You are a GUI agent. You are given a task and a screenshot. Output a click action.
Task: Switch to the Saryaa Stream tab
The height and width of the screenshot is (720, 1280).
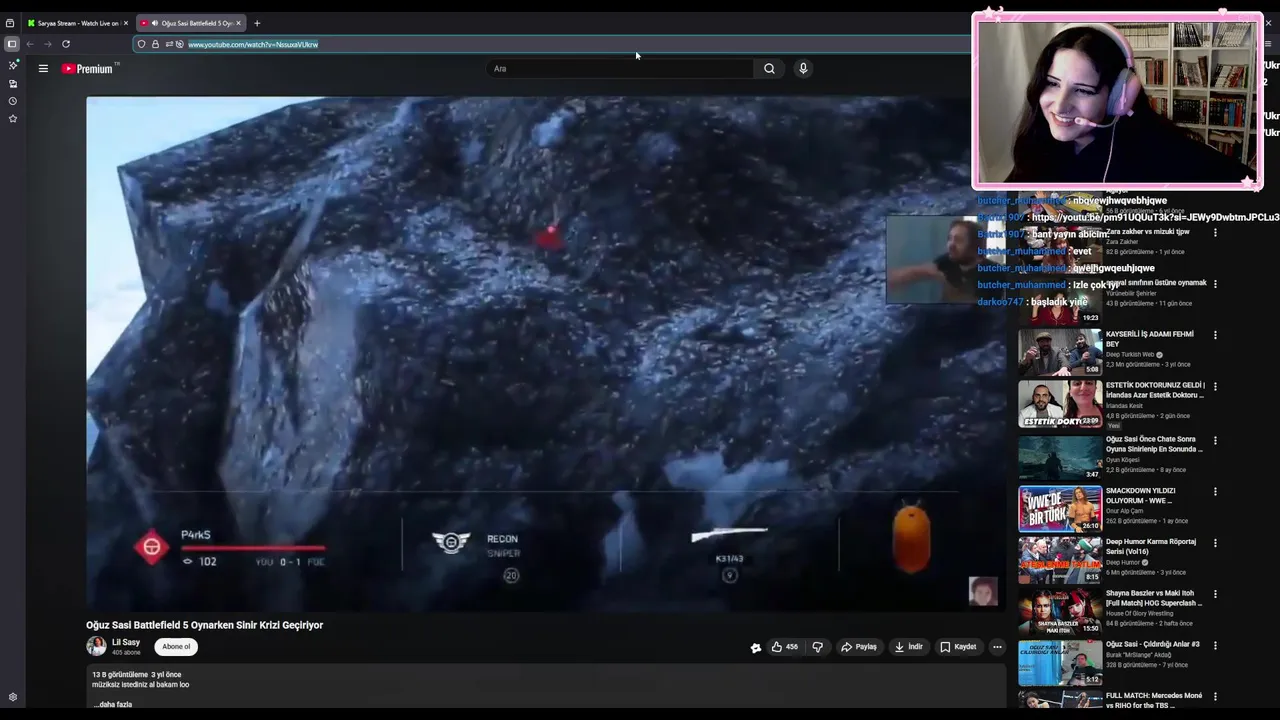coord(77,23)
